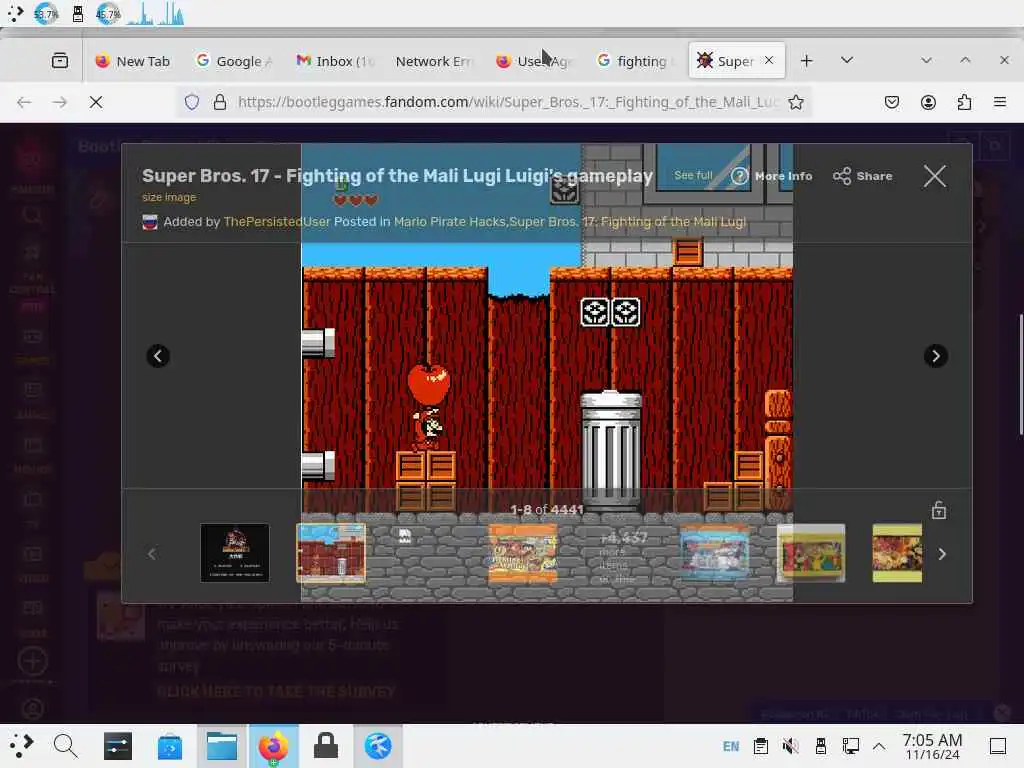
Task: Open the Firefox View tab list icon
Action: (59, 61)
